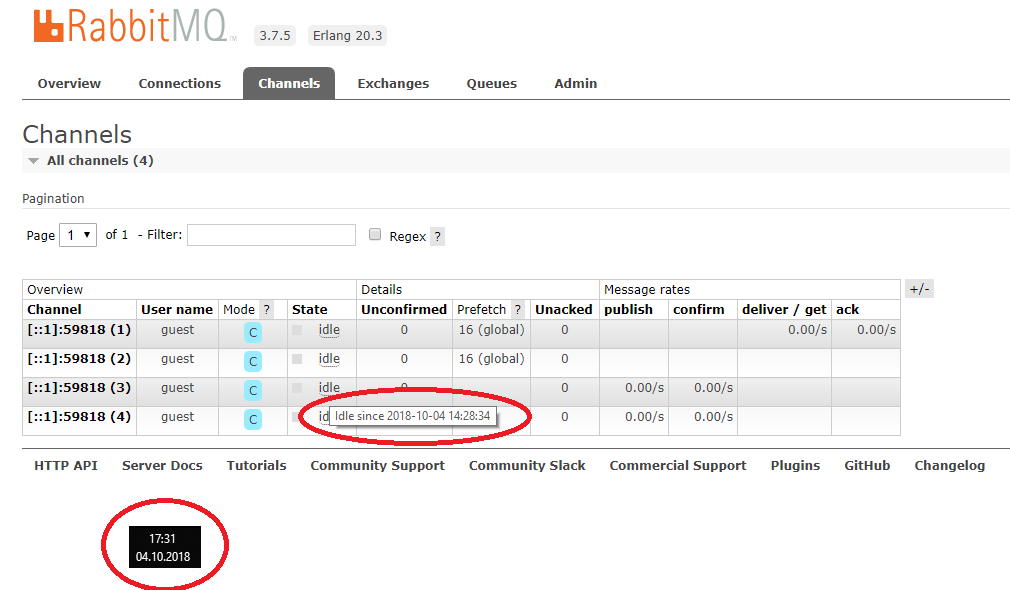This screenshot has height=590, width=1010.
Task: Open channel [::1]:59818 (4)
Action: coord(79,417)
